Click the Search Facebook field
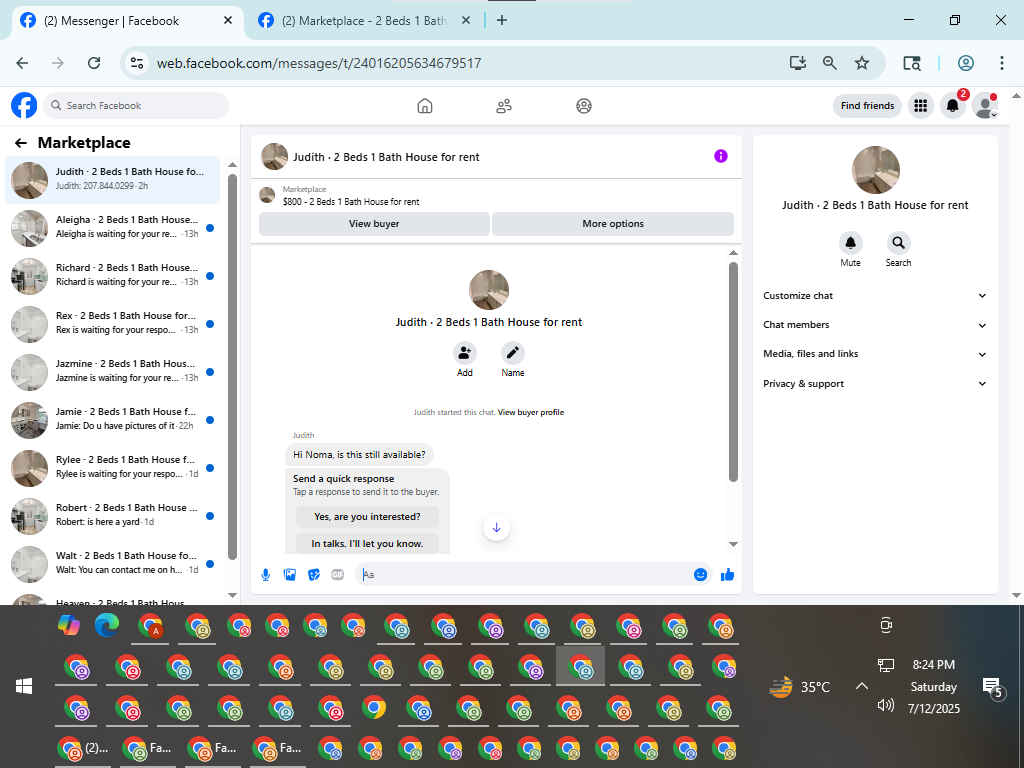The width and height of the screenshot is (1024, 768). click(136, 106)
